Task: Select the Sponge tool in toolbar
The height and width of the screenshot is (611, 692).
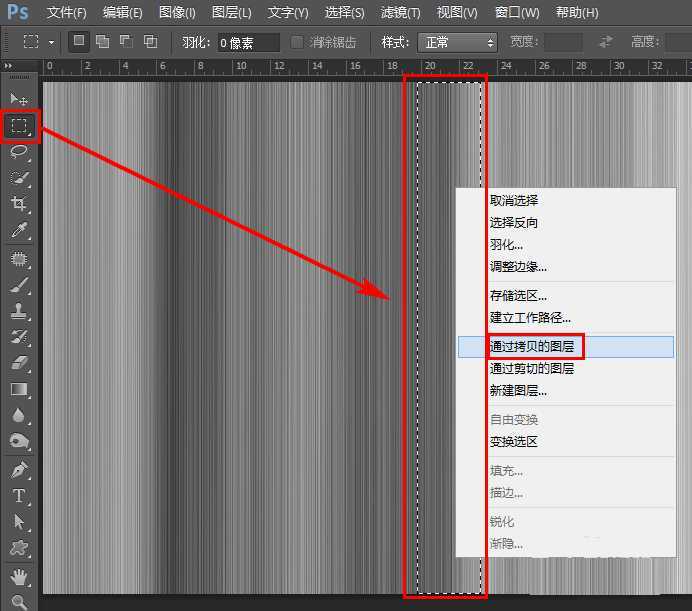Action: [x=19, y=441]
